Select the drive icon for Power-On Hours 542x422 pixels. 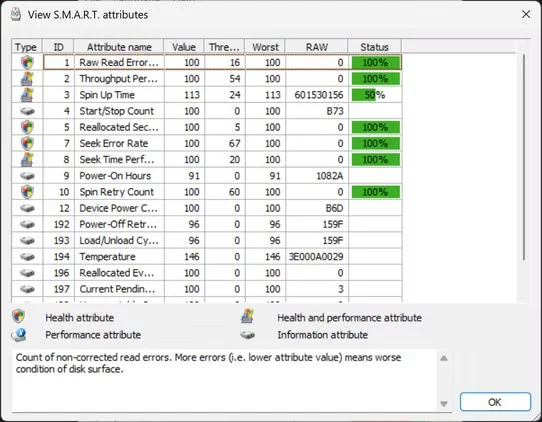(27, 176)
